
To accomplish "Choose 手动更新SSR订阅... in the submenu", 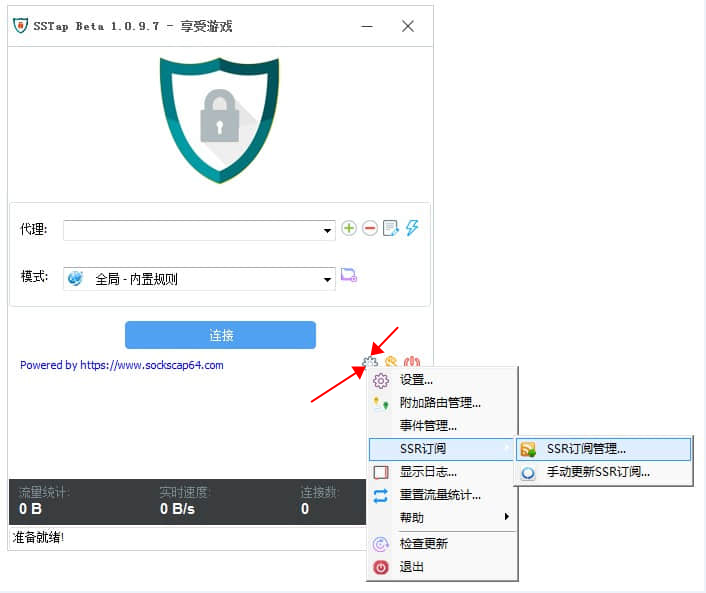I will tap(603, 472).
